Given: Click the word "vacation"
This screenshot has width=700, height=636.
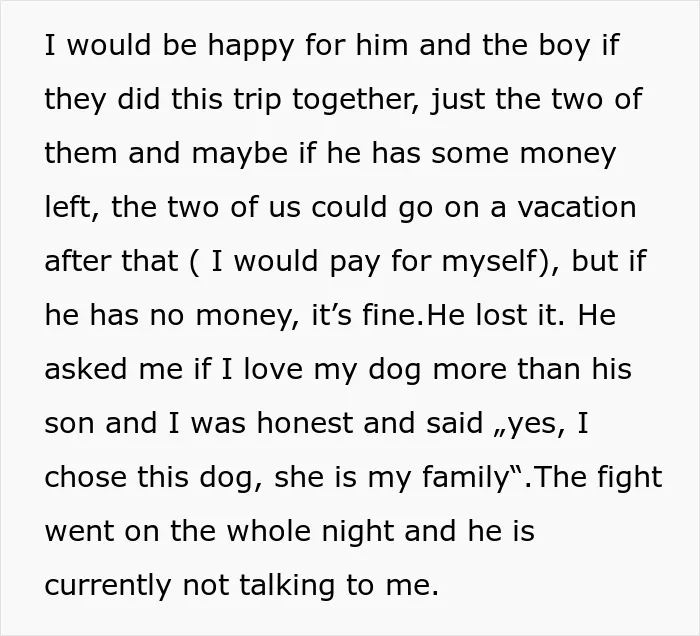Looking at the screenshot, I should [x=577, y=208].
